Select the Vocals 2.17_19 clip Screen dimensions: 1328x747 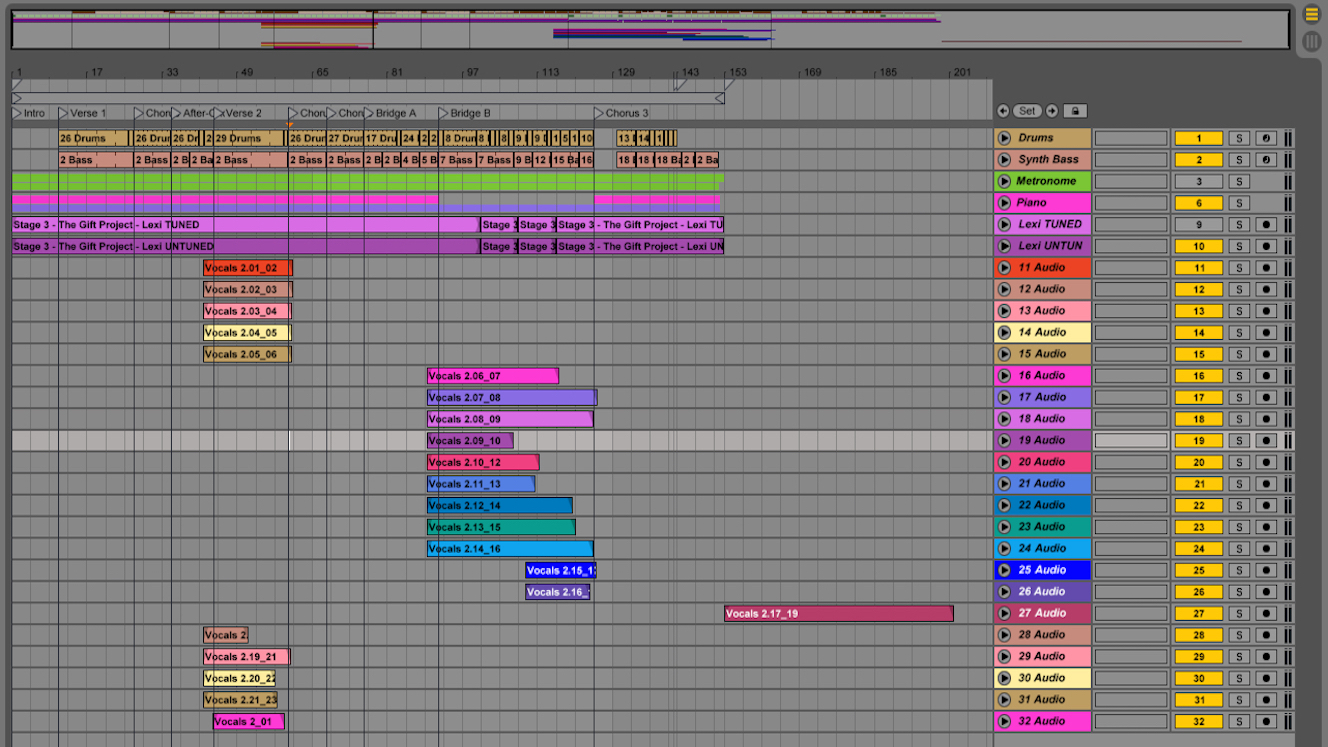tap(838, 612)
